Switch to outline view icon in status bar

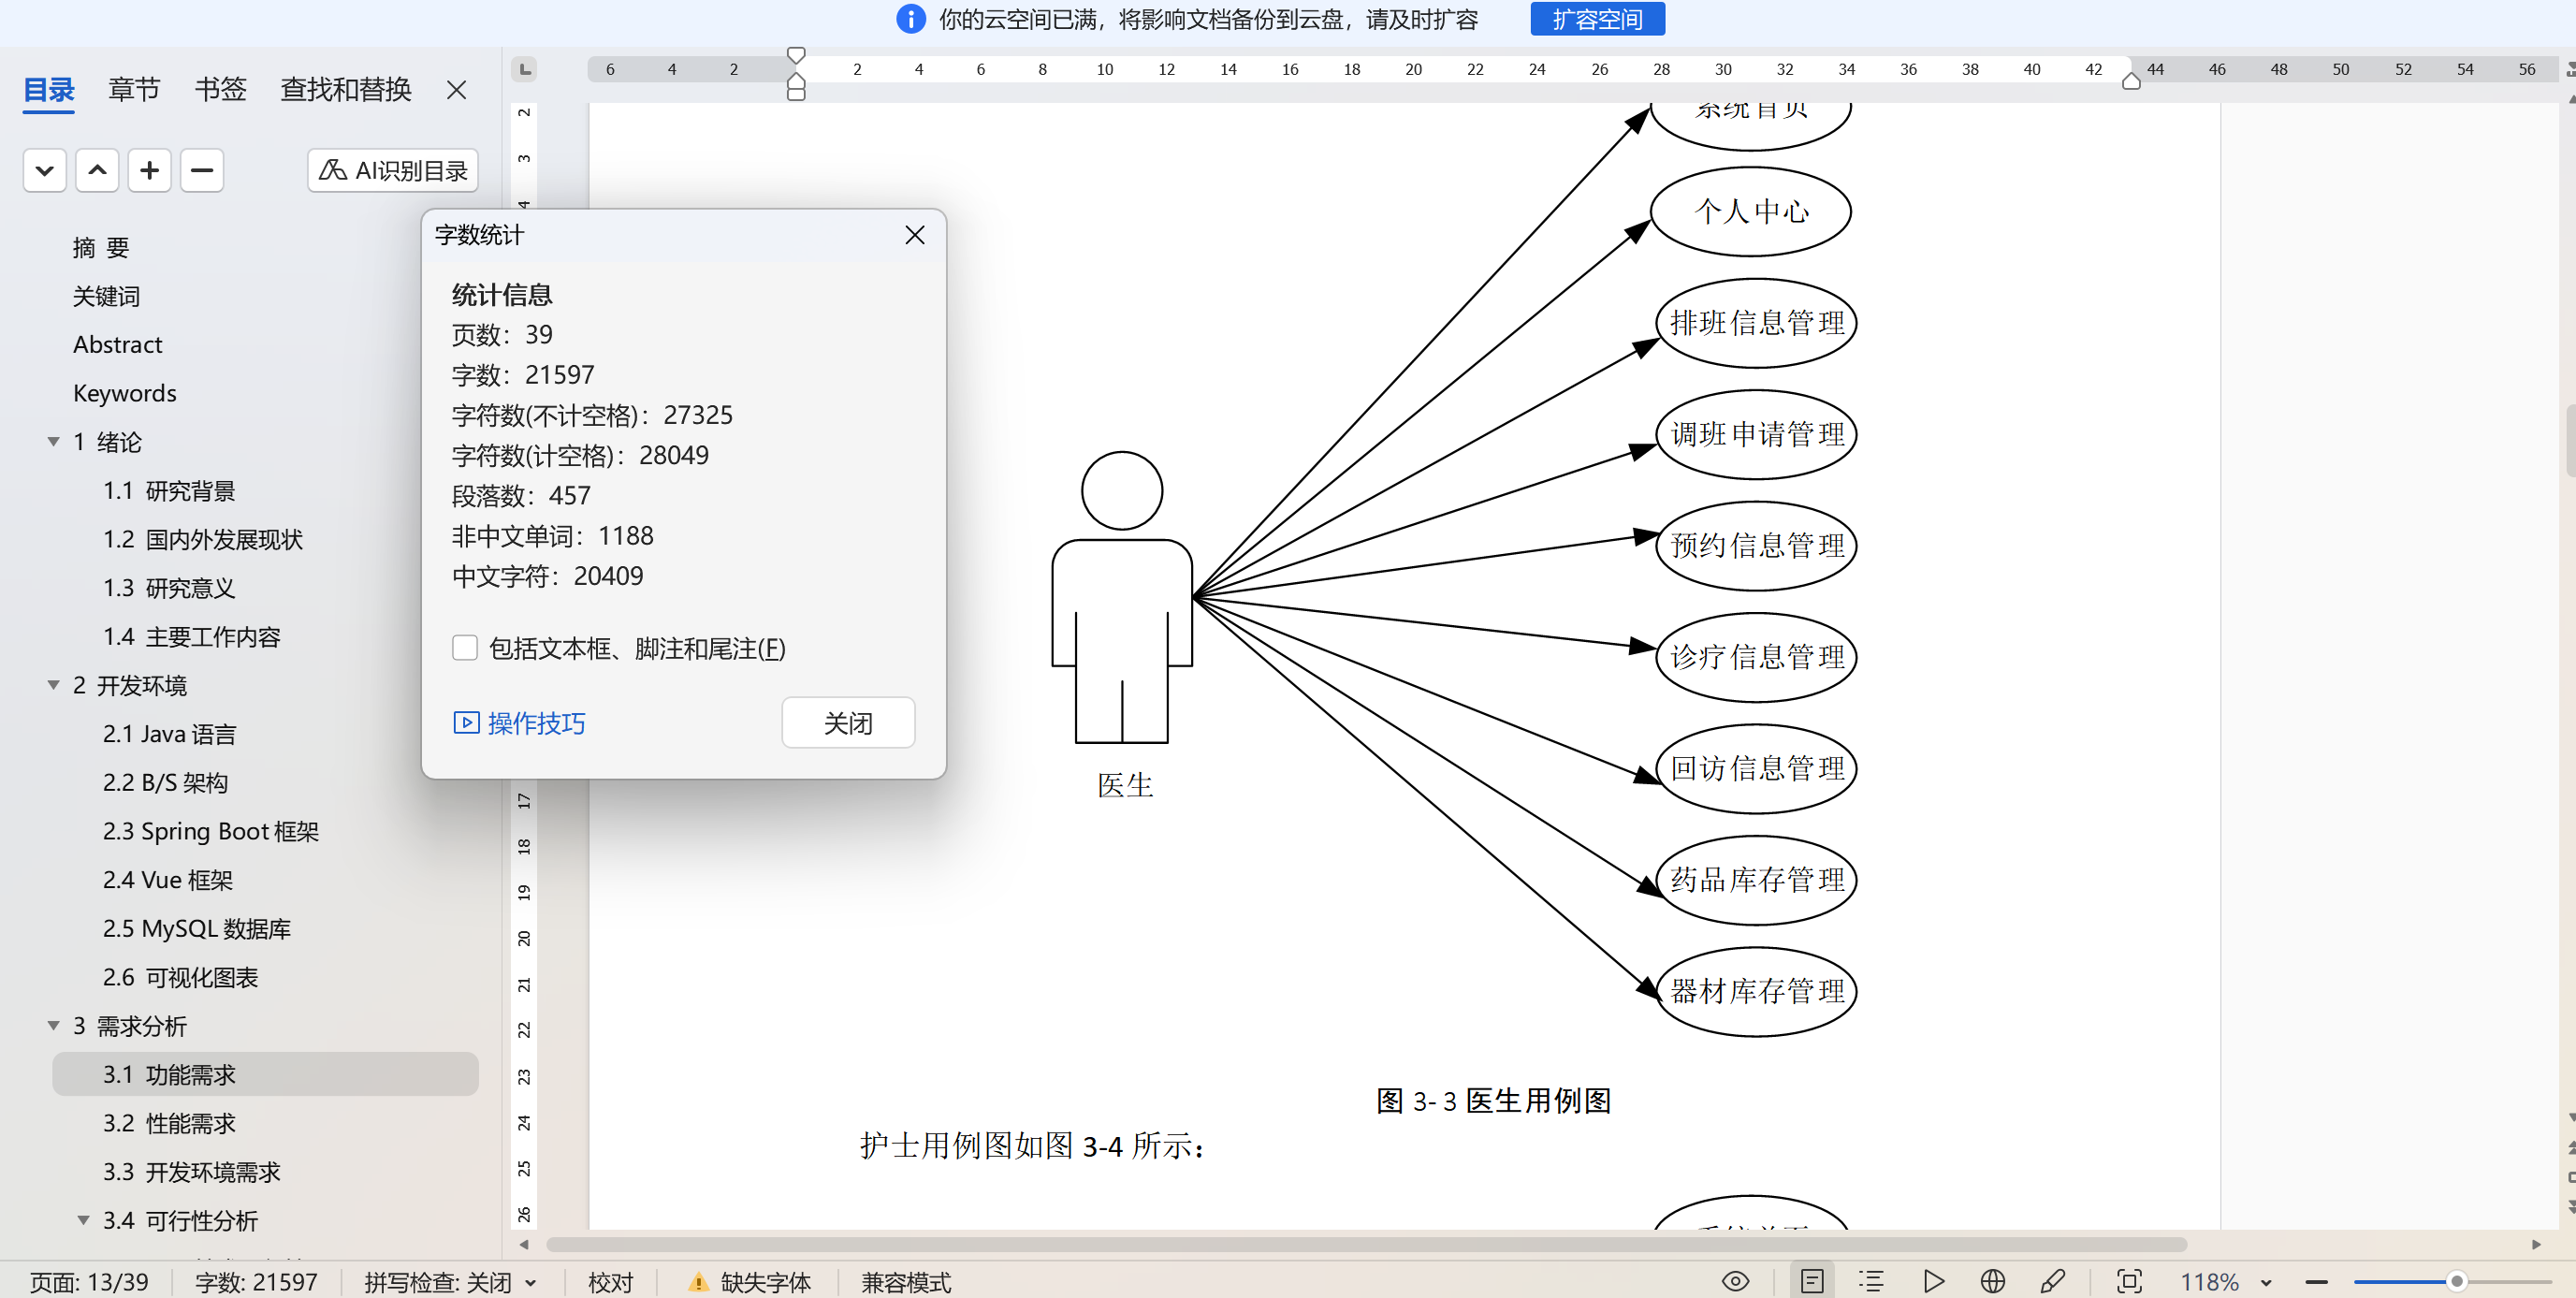pyautogui.click(x=1871, y=1281)
